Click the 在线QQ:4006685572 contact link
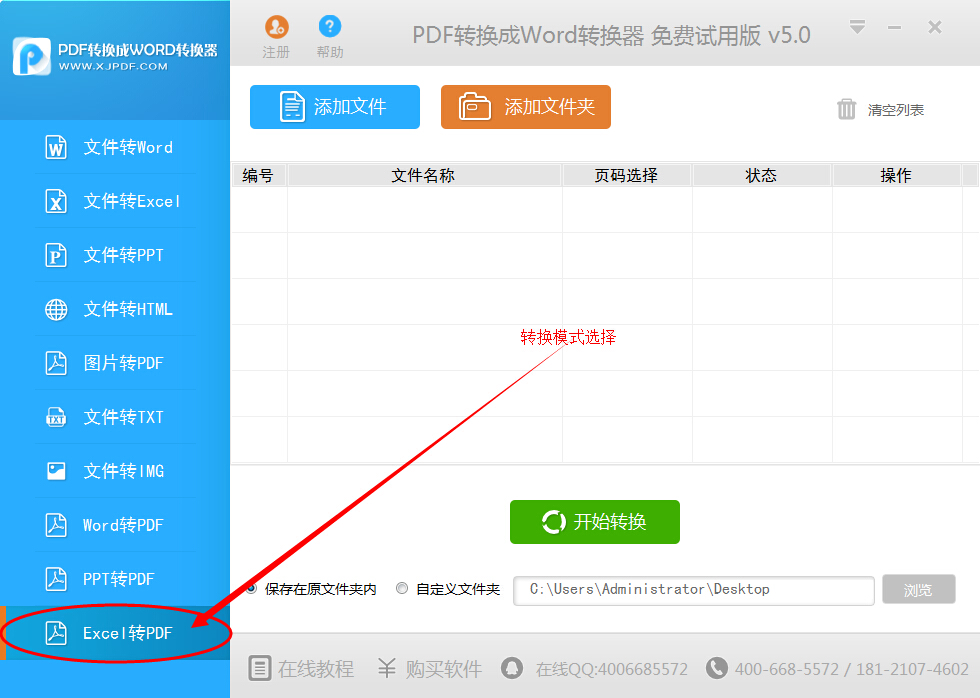The height and width of the screenshot is (698, 980). point(612,669)
